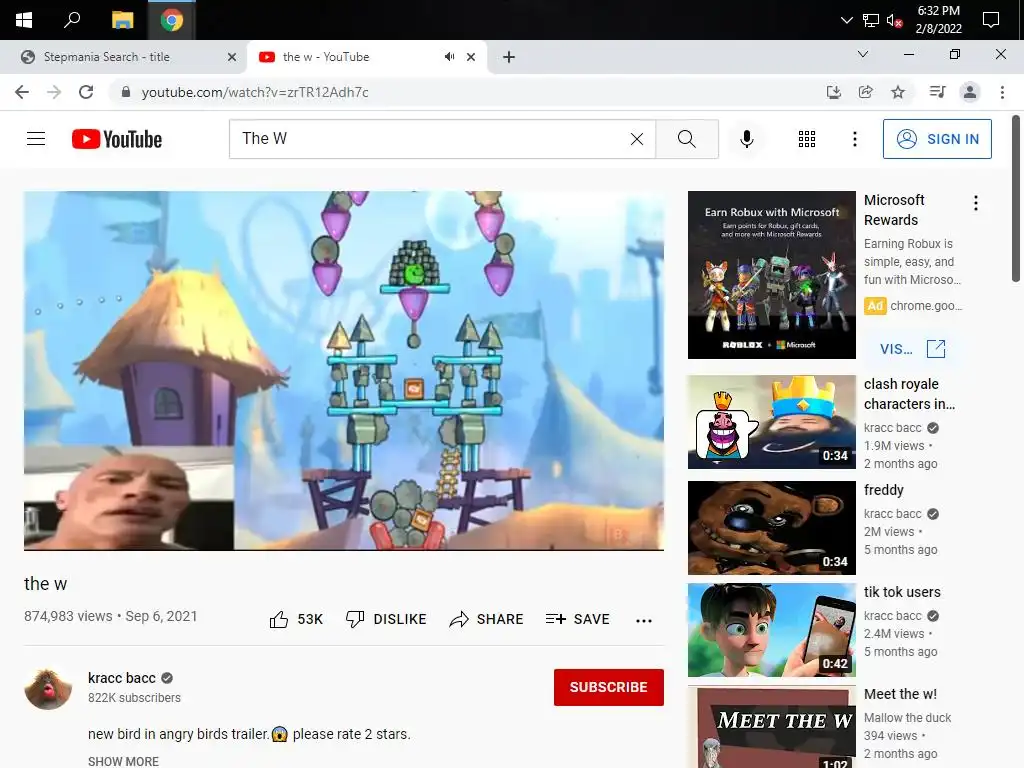The image size is (1024, 768).
Task: Open Chrome tab search dropdown chevron
Action: (863, 54)
